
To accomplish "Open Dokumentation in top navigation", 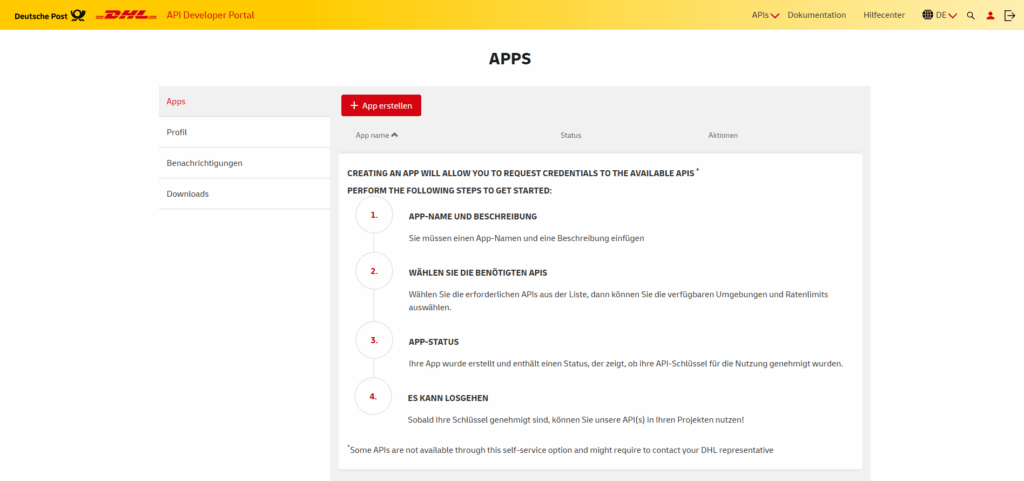I will click(x=816, y=15).
